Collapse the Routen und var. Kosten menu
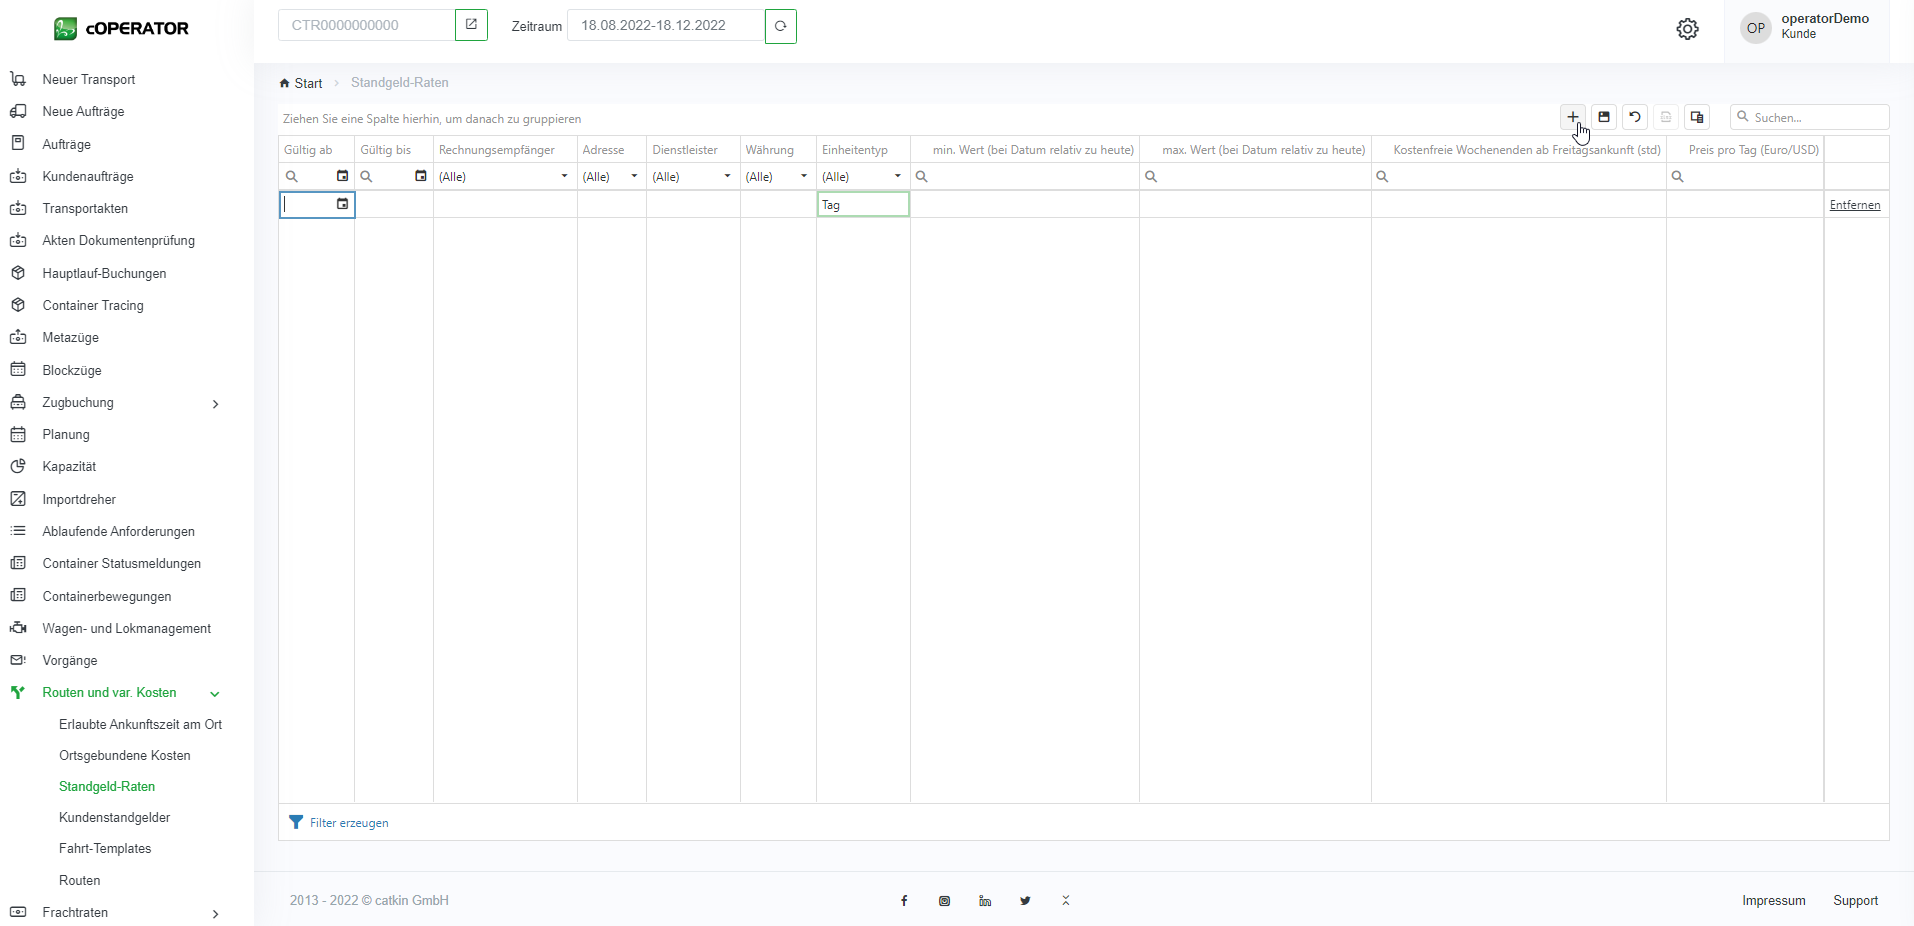The image size is (1914, 926). point(215,693)
